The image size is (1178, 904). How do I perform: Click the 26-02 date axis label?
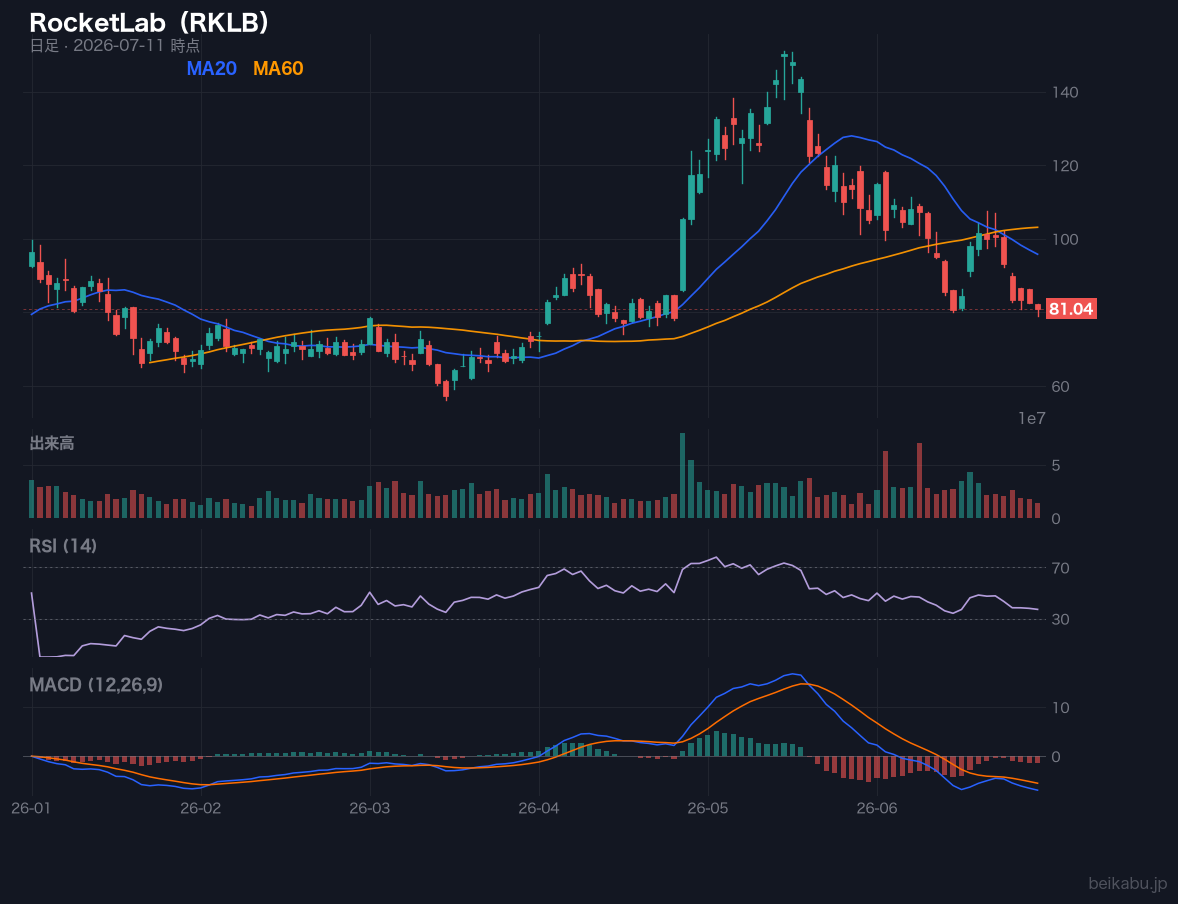201,809
